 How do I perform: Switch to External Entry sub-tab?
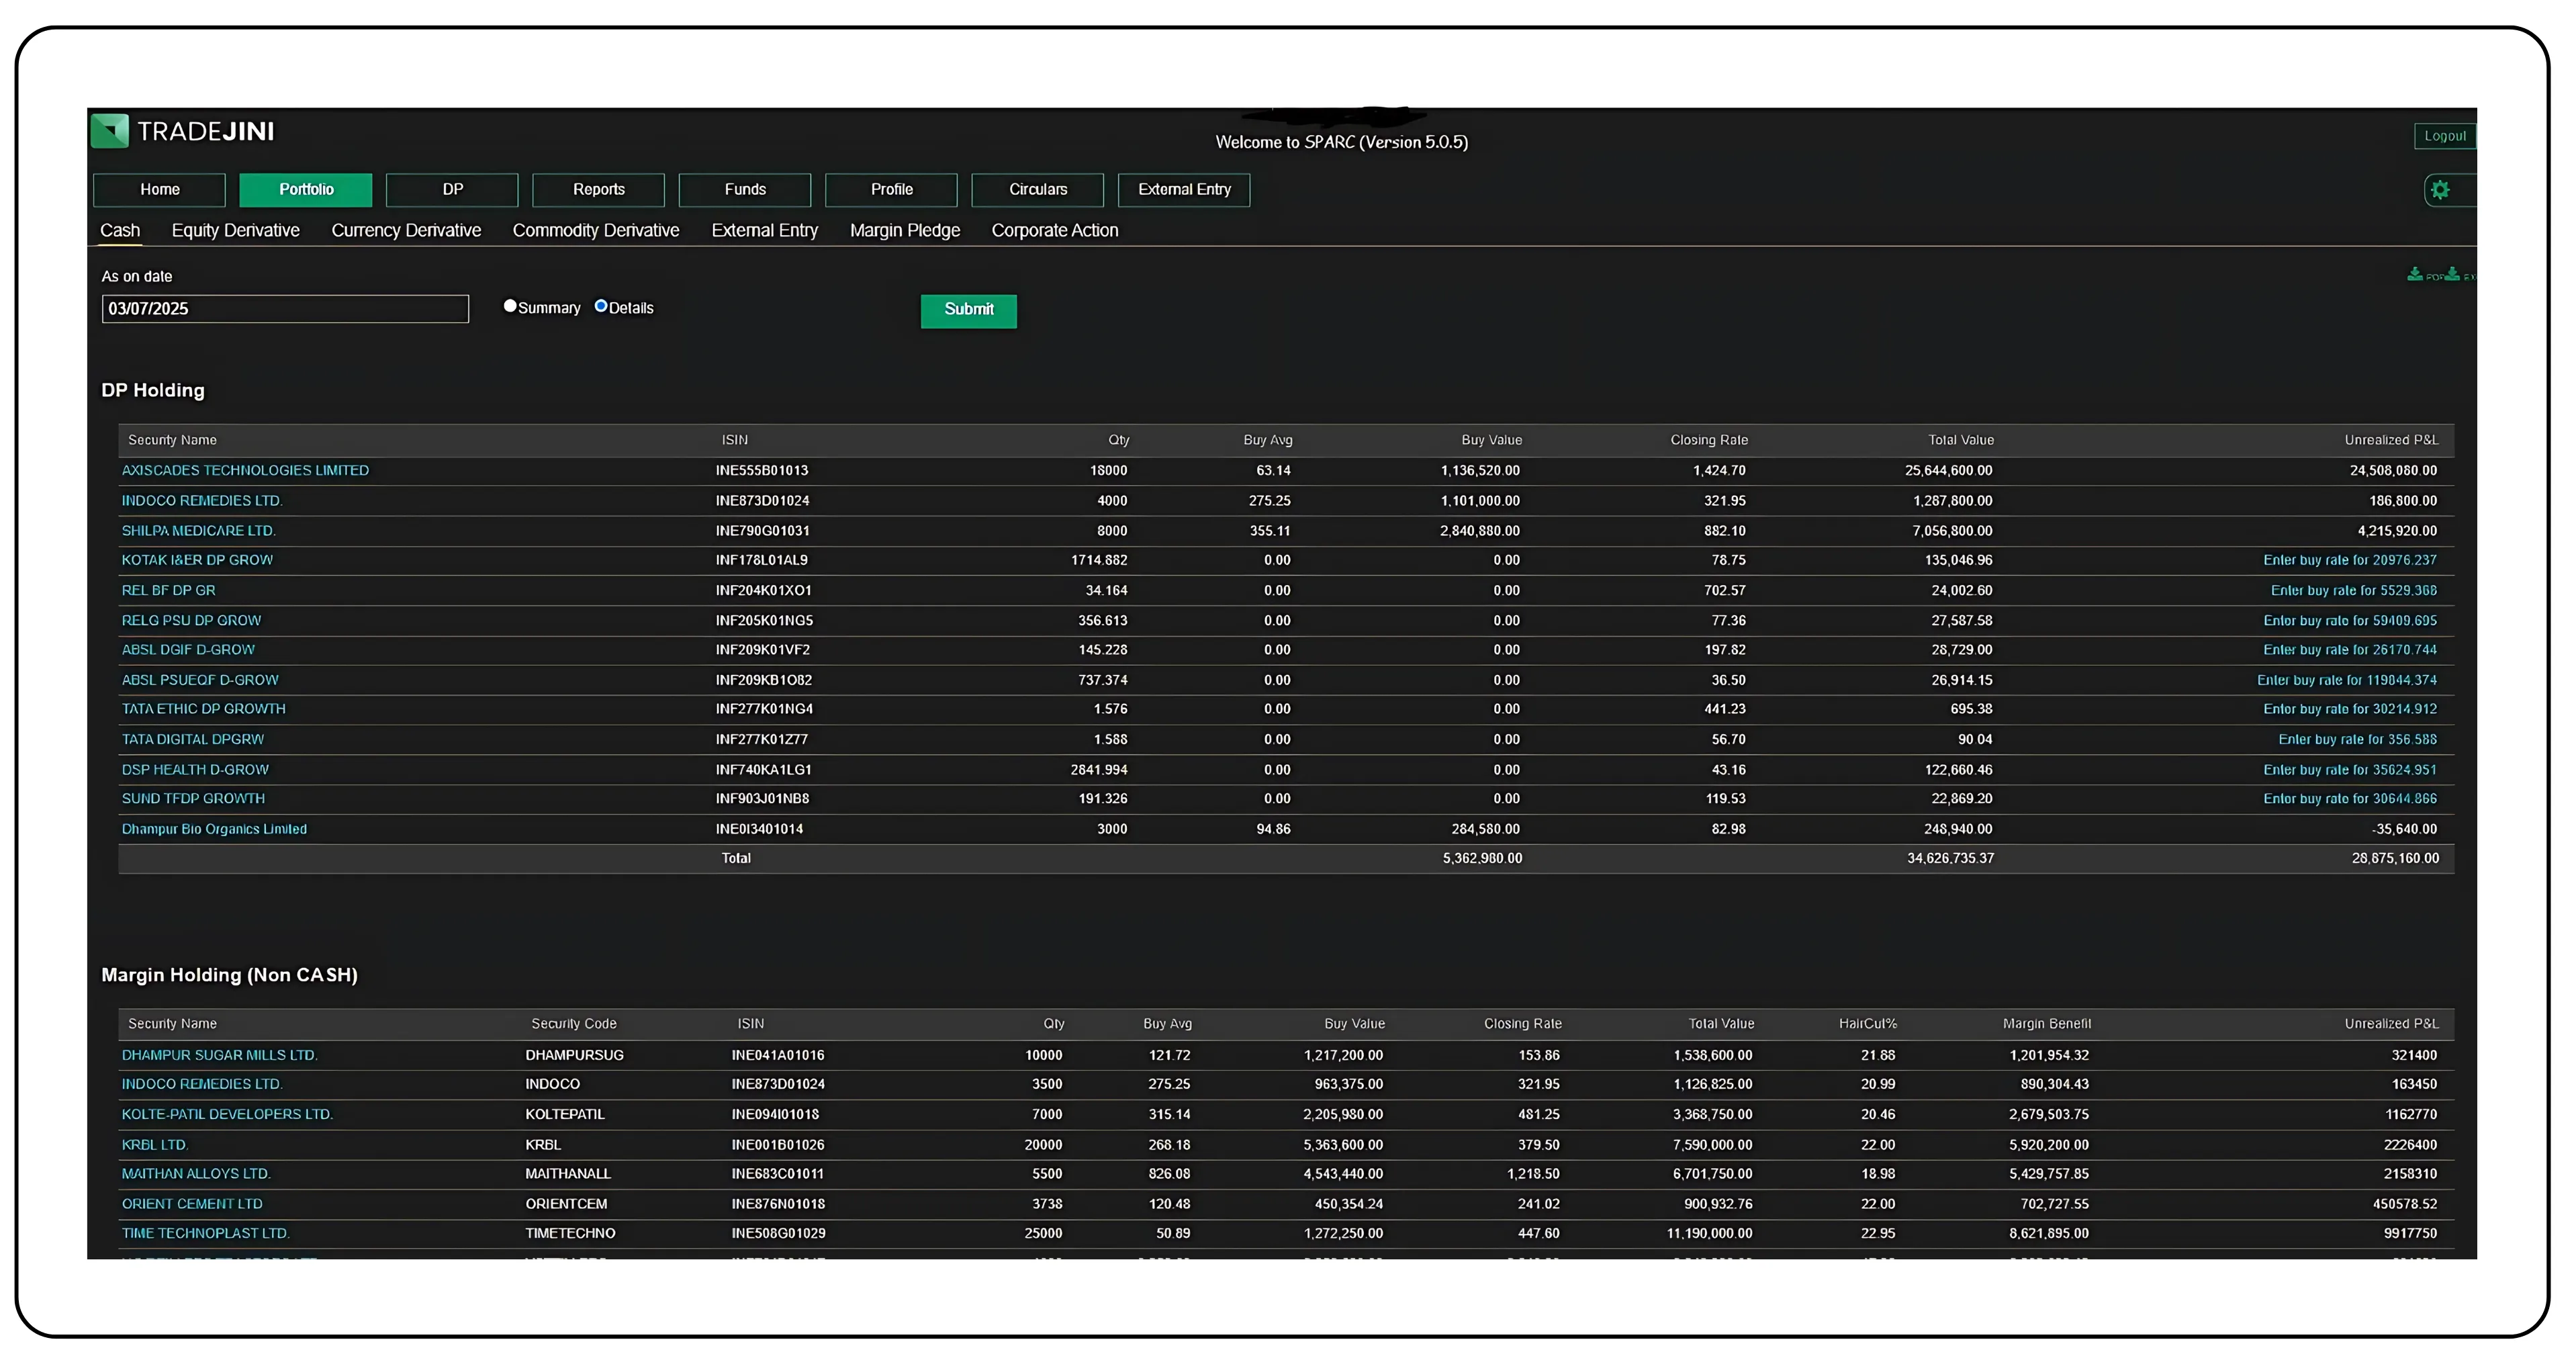point(765,230)
